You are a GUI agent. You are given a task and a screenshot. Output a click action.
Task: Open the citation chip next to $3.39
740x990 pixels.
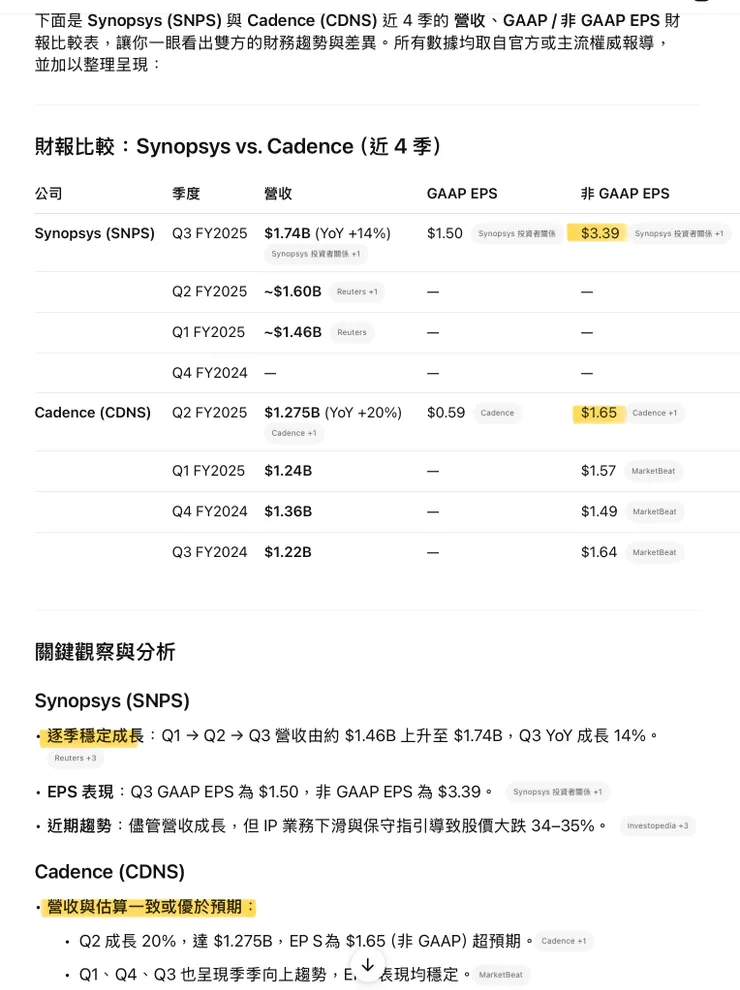pyautogui.click(x=679, y=234)
